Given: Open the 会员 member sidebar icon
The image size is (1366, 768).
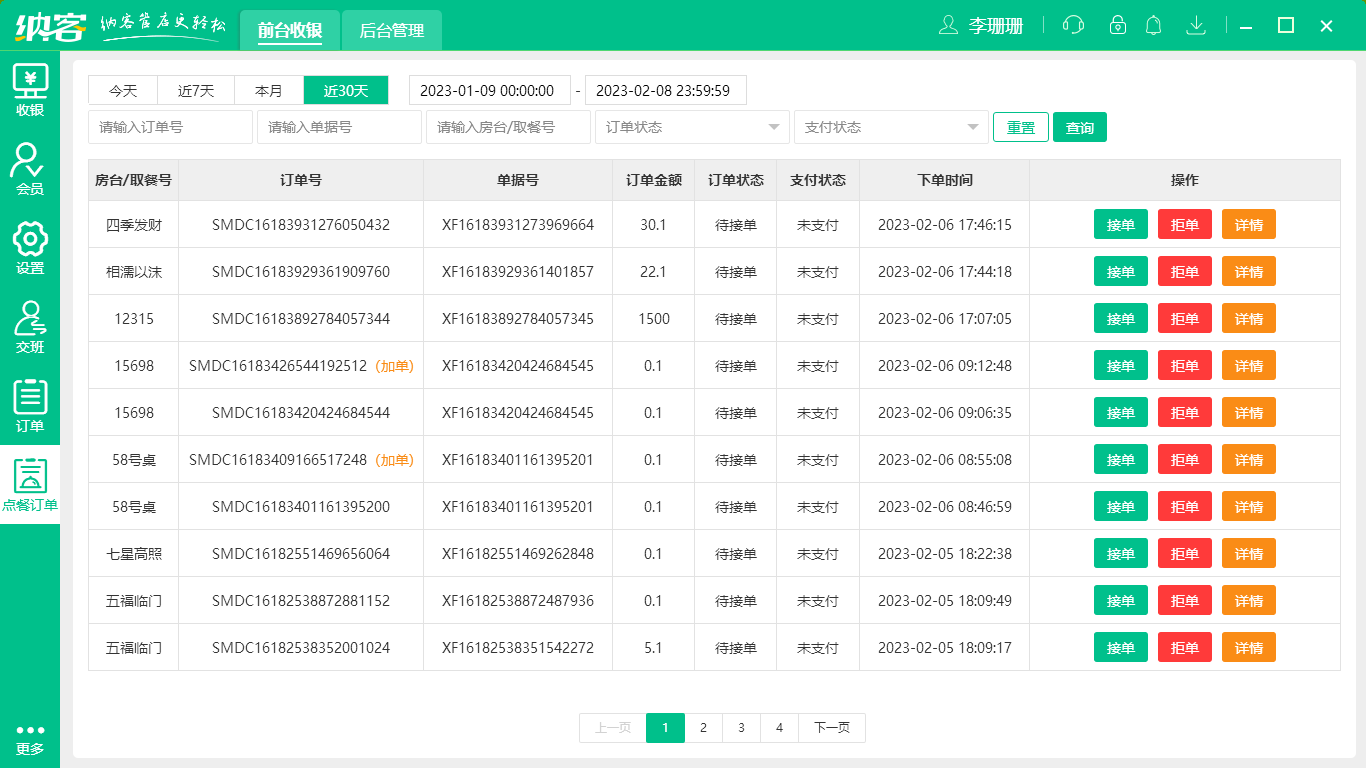Looking at the screenshot, I should (30, 168).
